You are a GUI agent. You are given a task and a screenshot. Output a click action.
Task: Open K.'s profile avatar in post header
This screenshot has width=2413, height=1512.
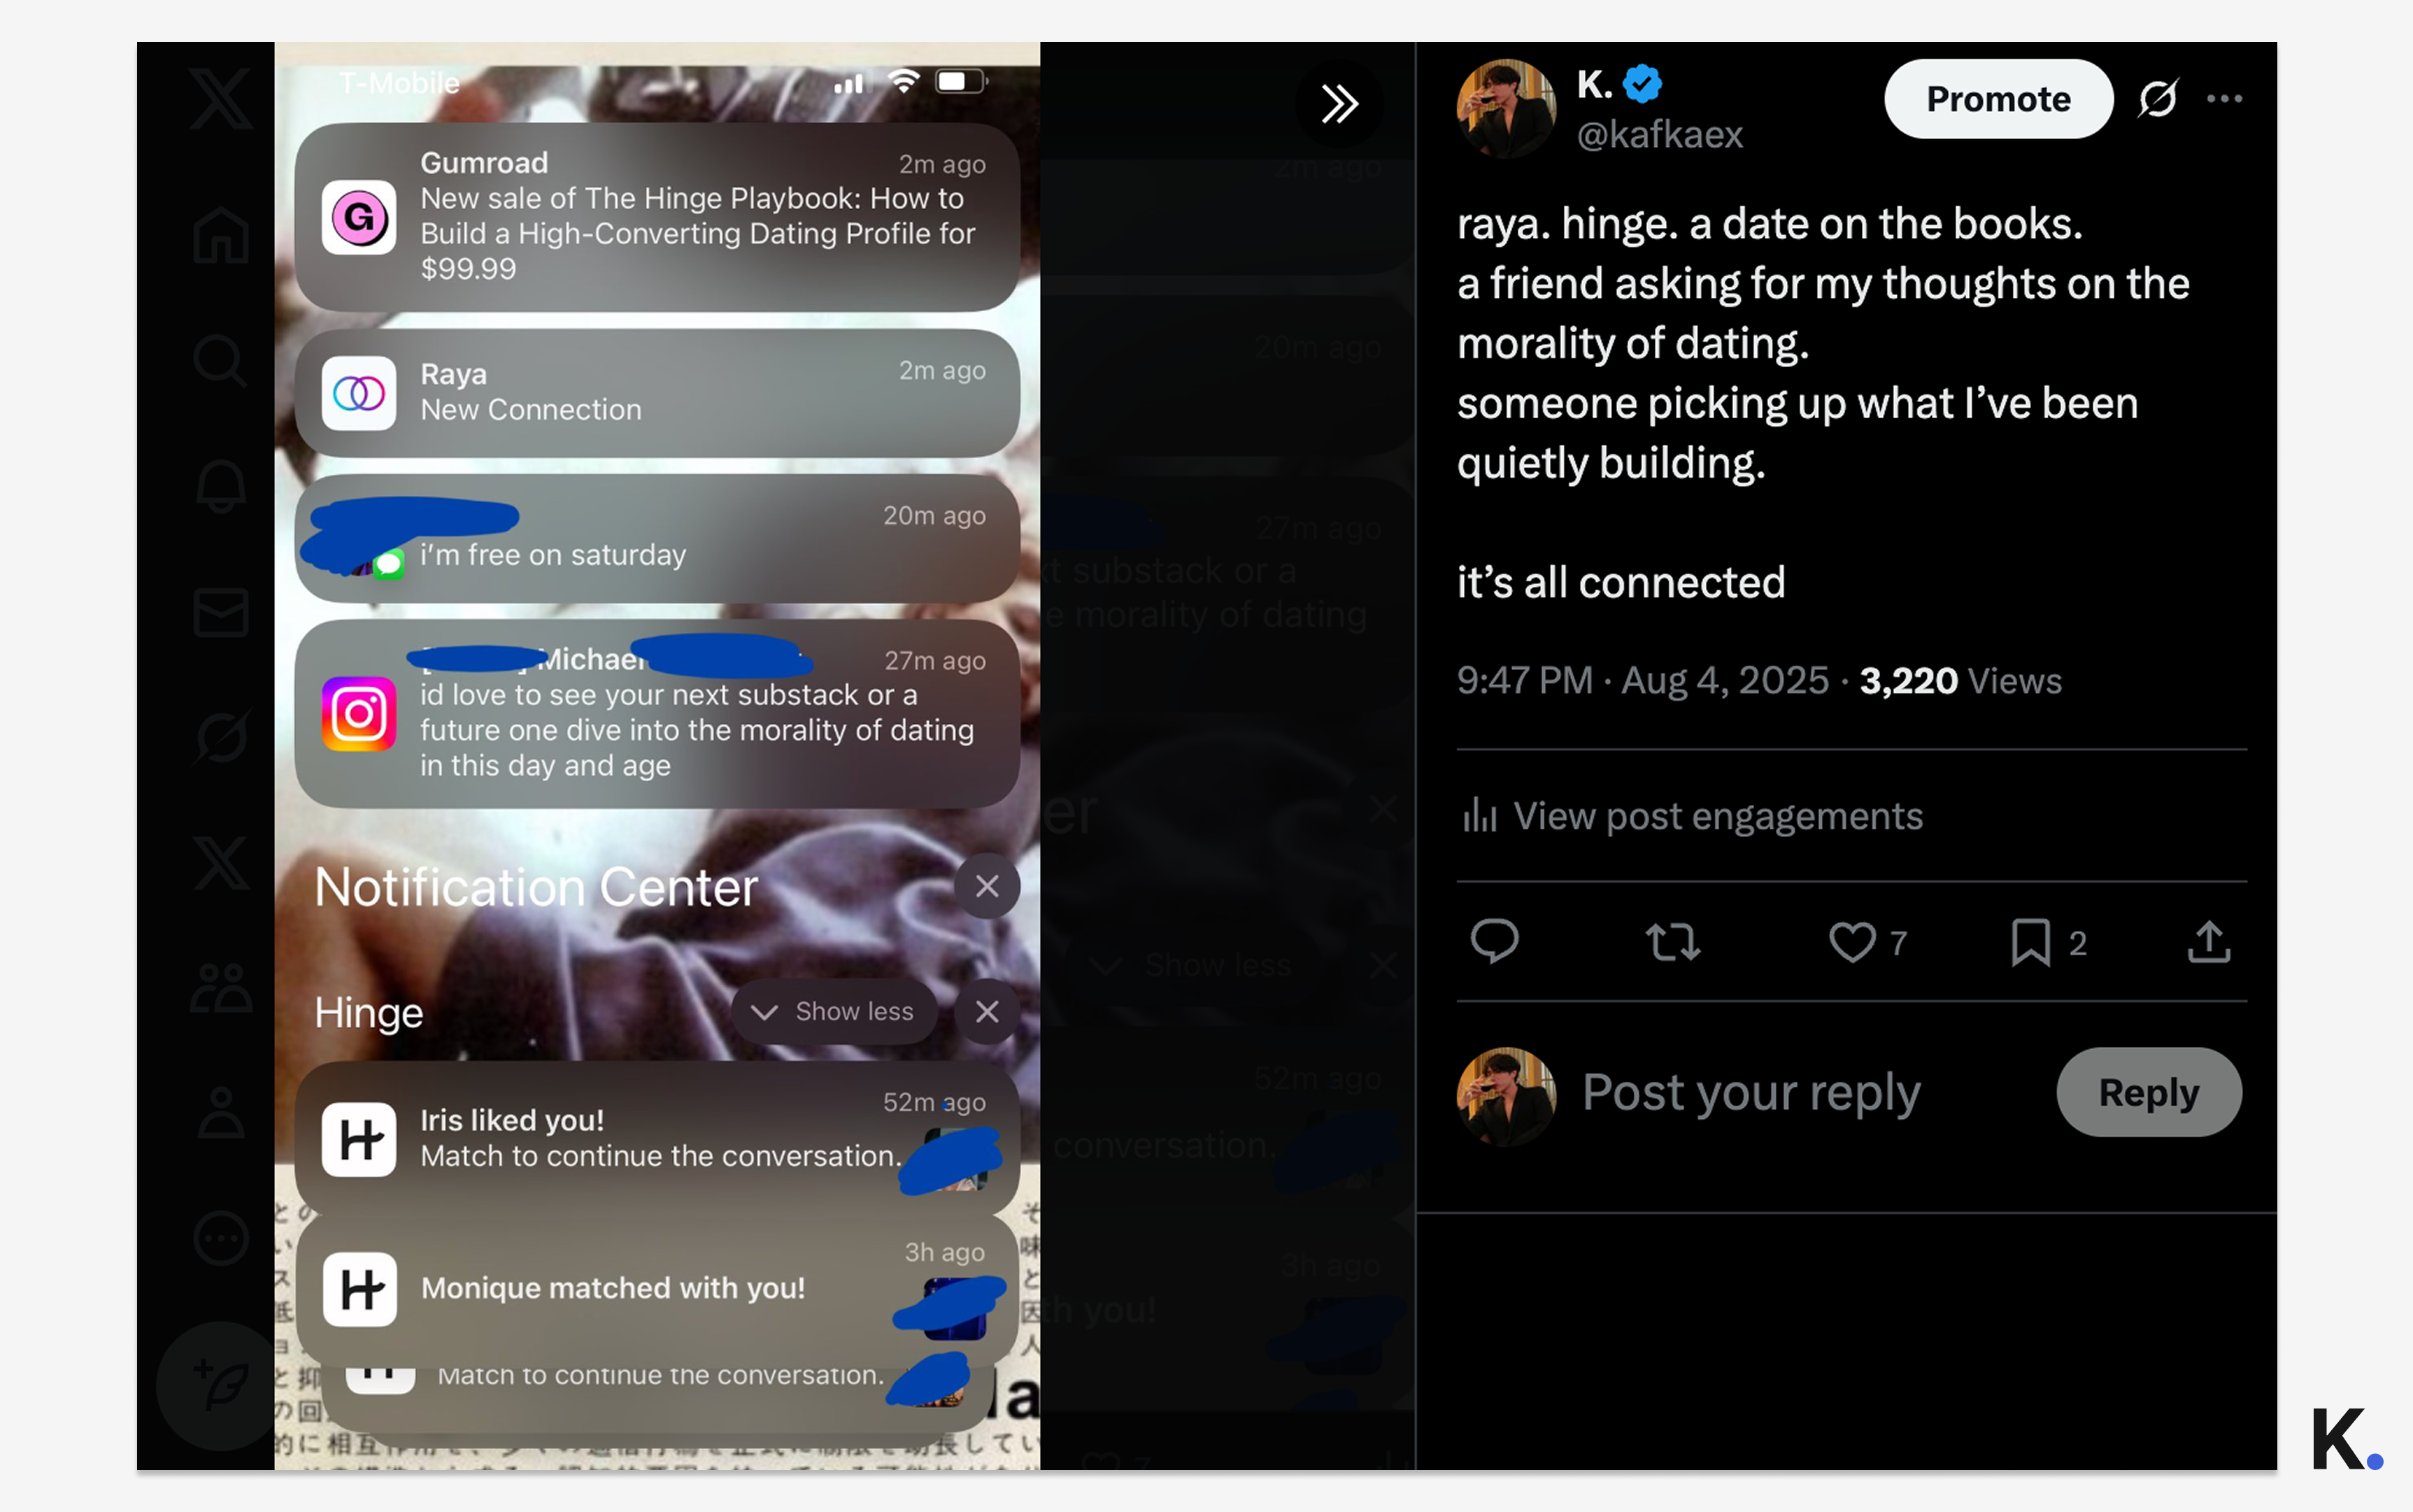point(1506,108)
